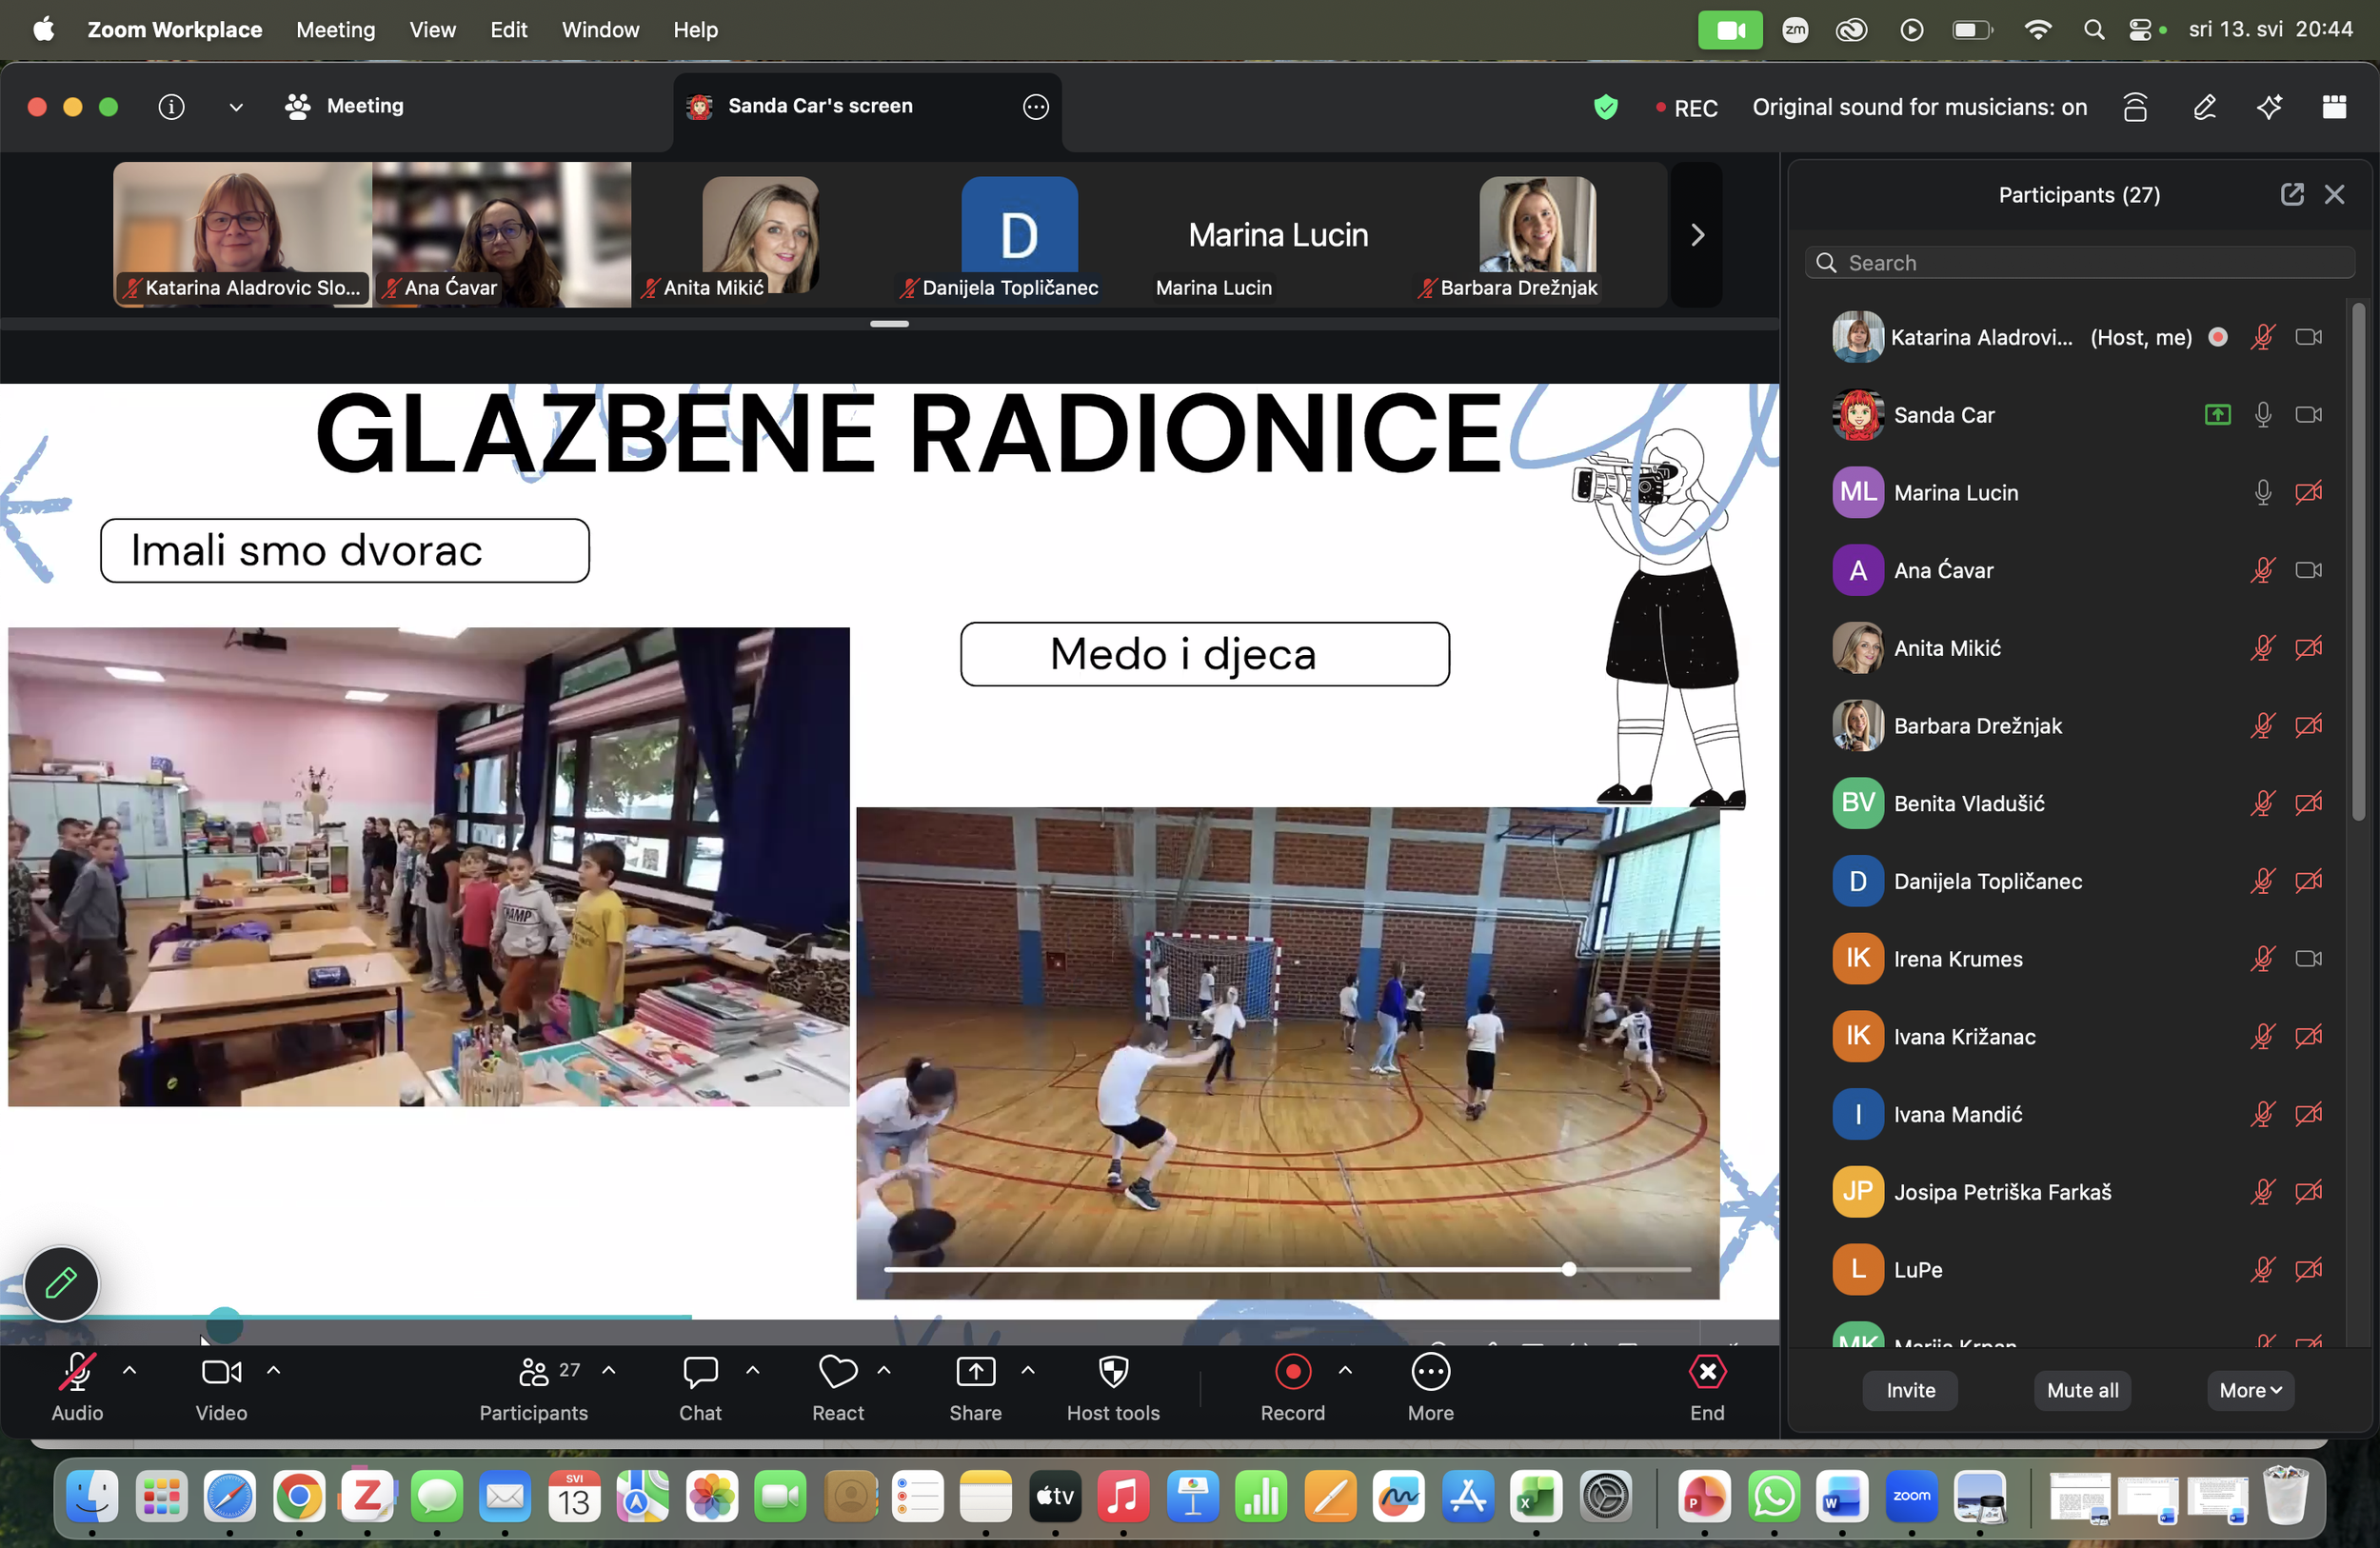The width and height of the screenshot is (2380, 1548).
Task: Select Barbara Drežnjak's video thumbnail
Action: [1537, 235]
